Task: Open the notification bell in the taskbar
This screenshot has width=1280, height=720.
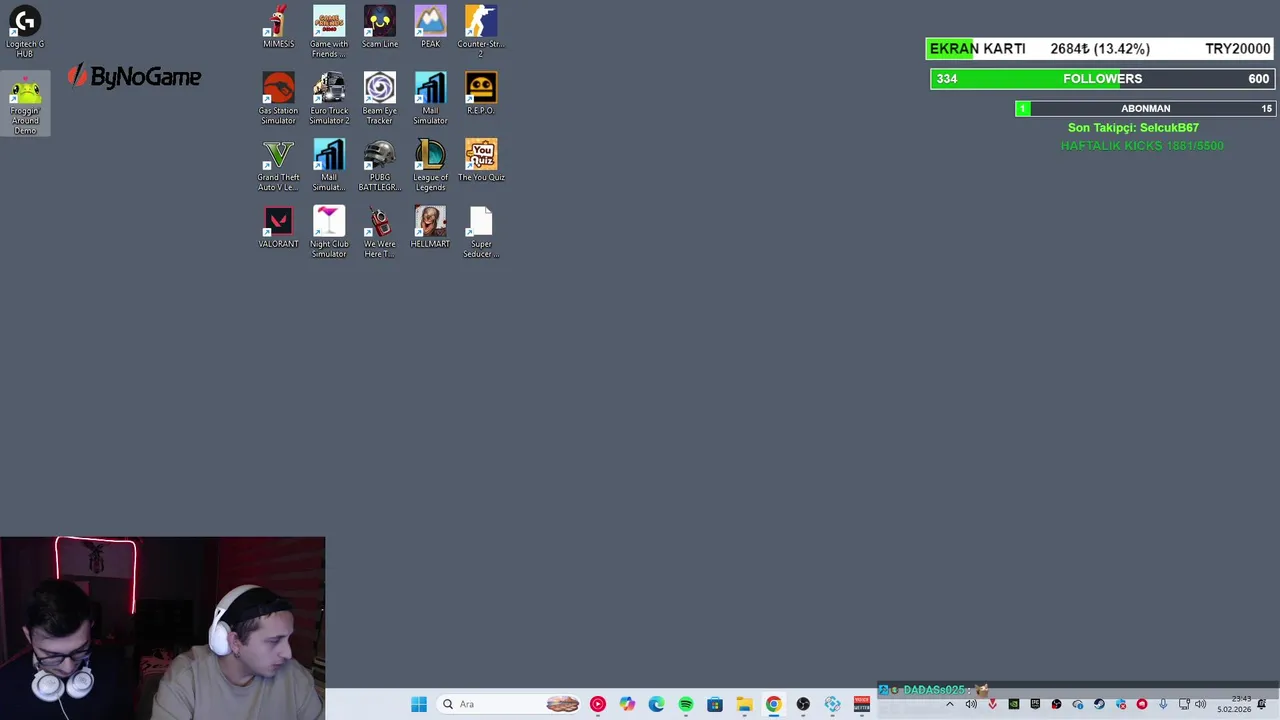Action: click(x=1261, y=704)
